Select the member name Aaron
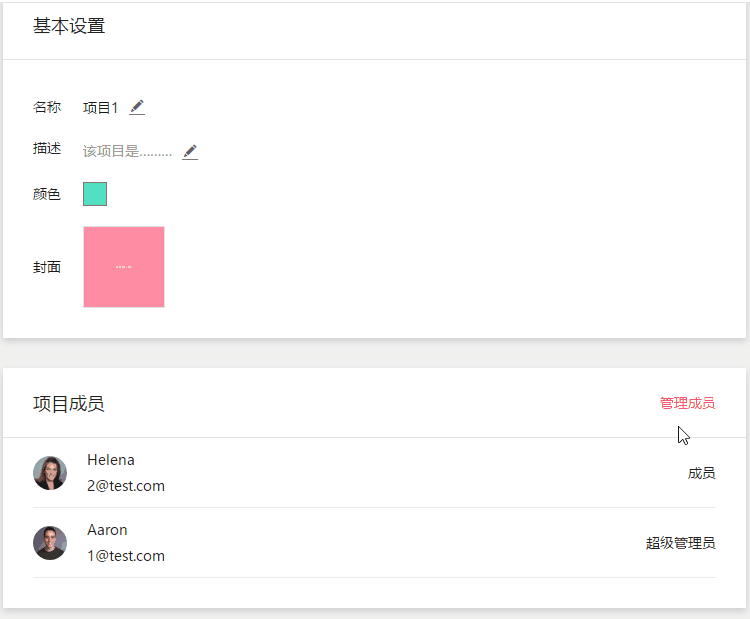 pos(107,530)
